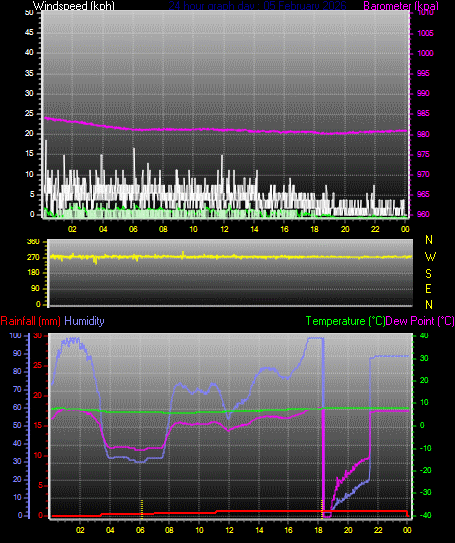Click "-40" on the green Temperature axis
The width and height of the screenshot is (455, 543).
pos(425,515)
